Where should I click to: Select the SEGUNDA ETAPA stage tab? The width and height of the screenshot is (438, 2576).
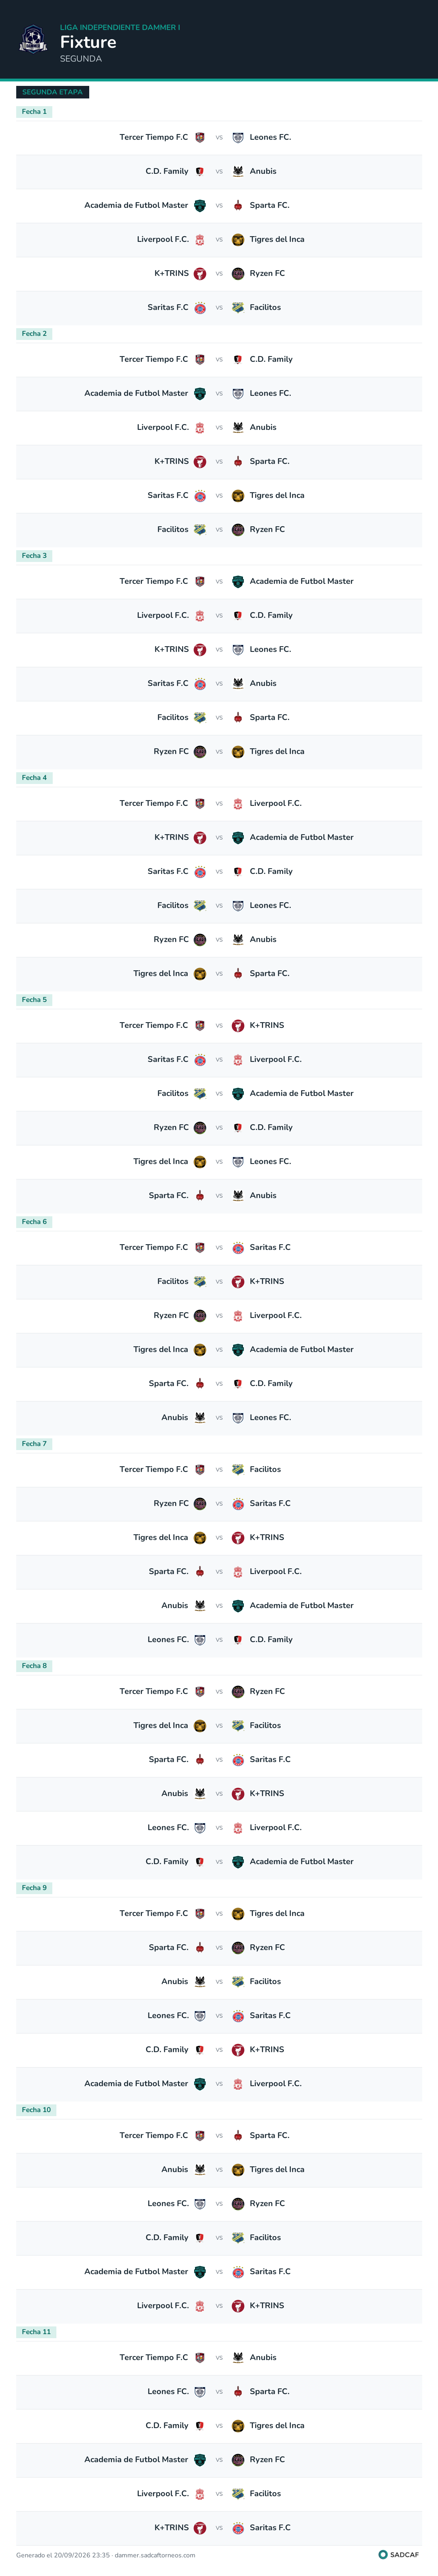tap(52, 92)
